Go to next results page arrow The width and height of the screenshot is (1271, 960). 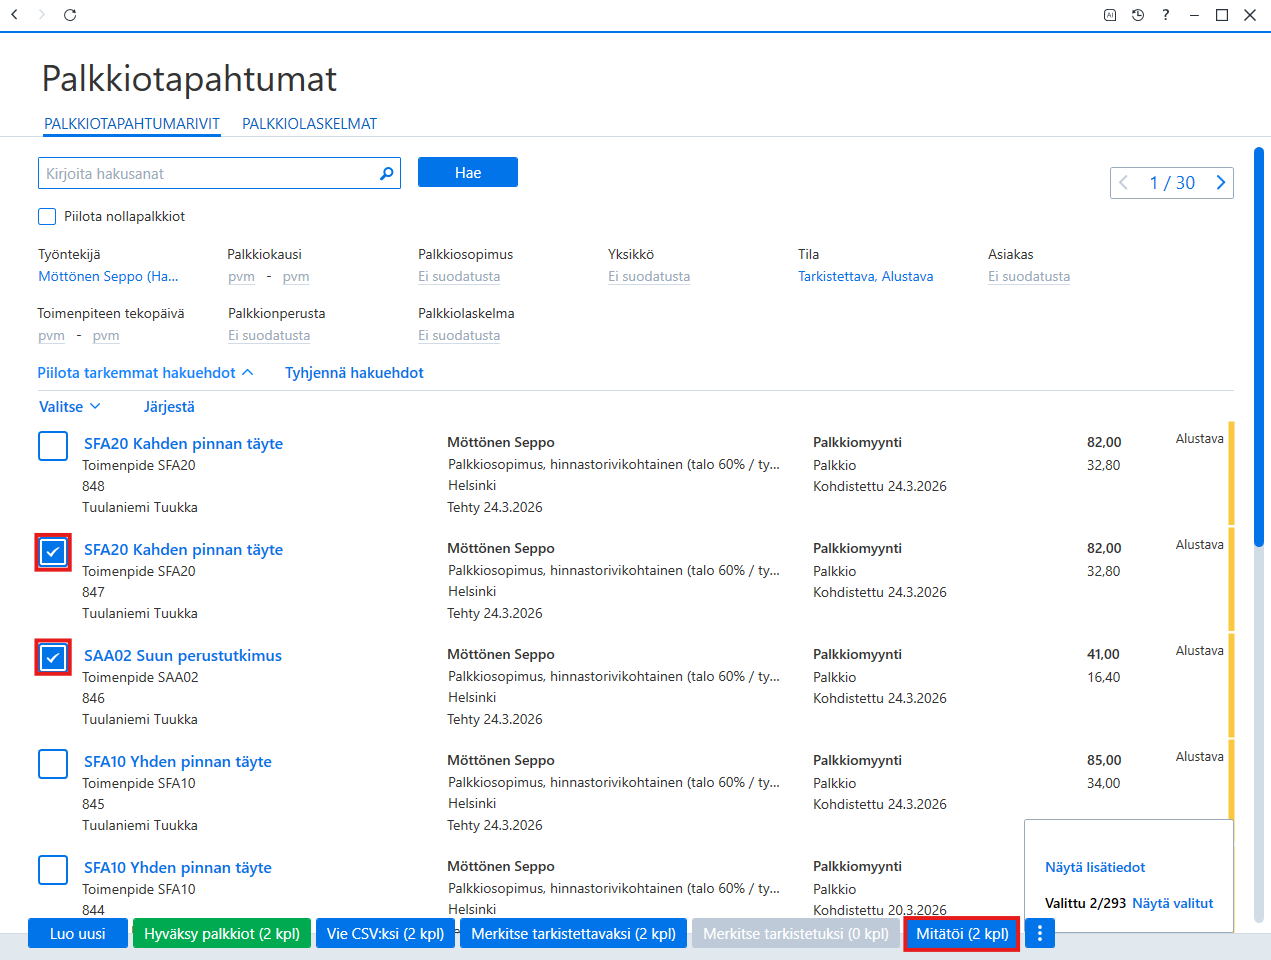point(1220,183)
